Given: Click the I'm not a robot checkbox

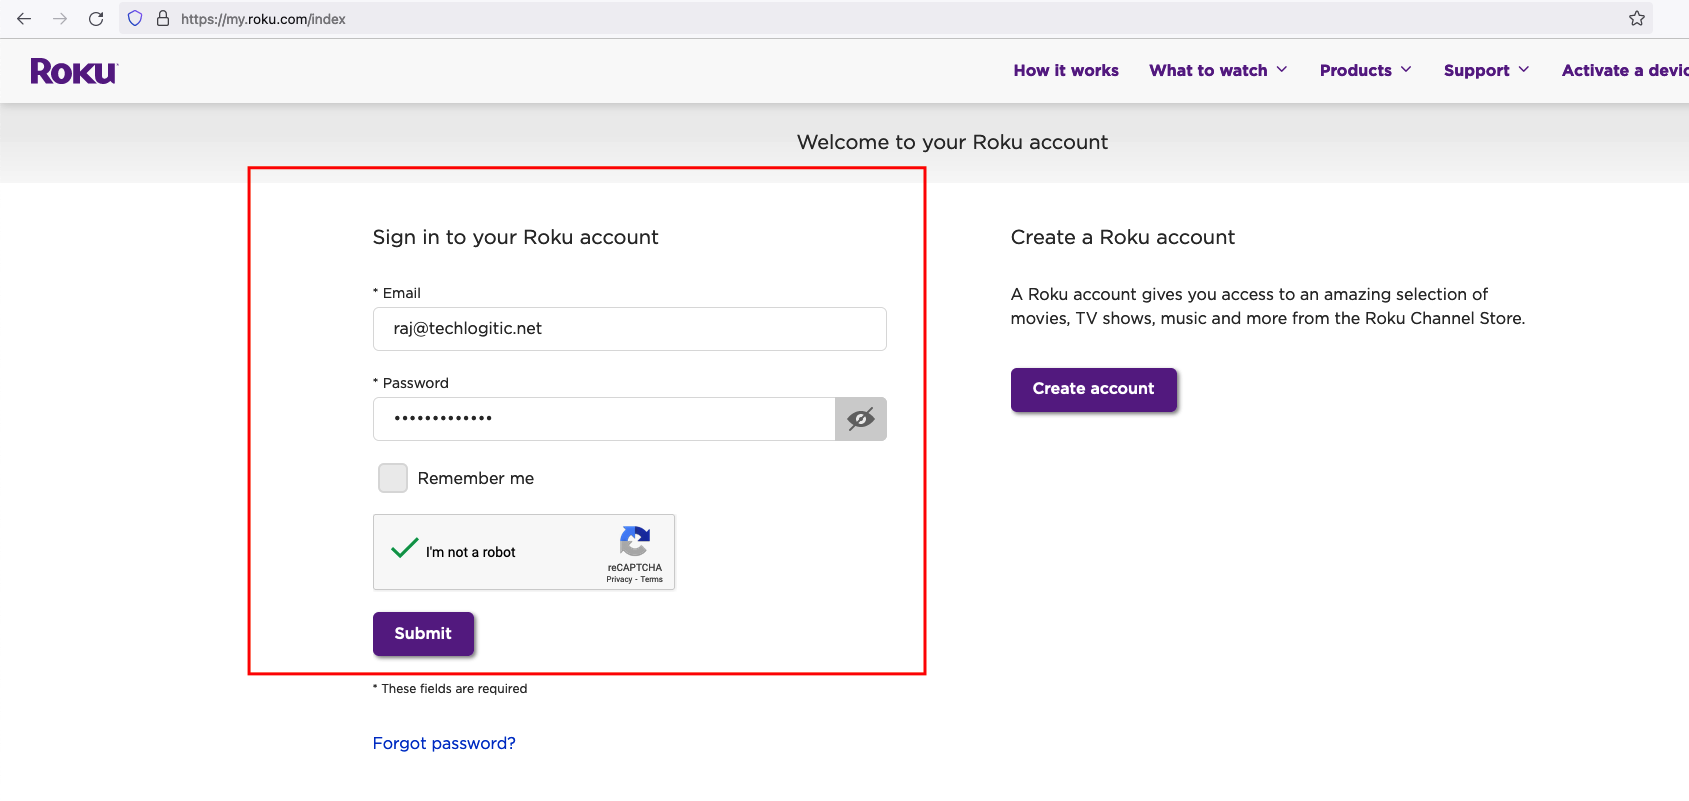Looking at the screenshot, I should 404,549.
